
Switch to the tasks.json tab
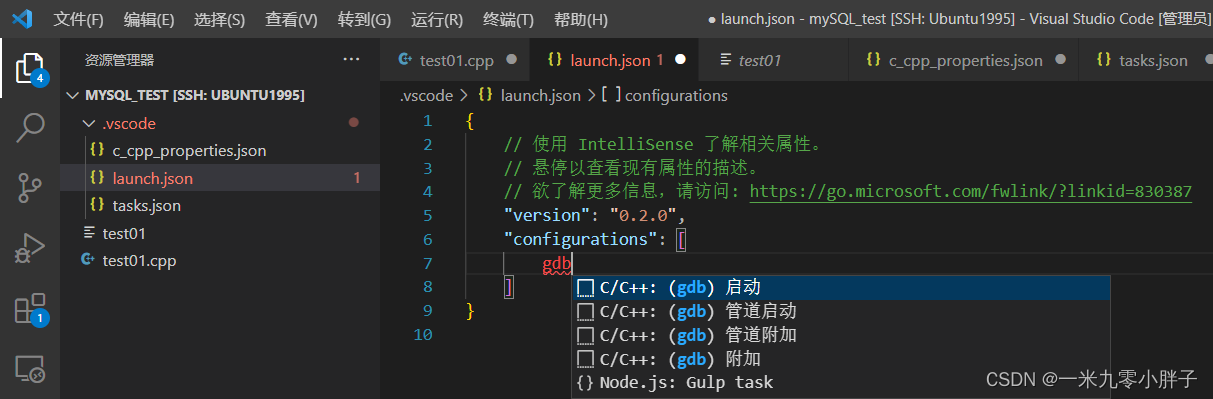[x=1153, y=60]
